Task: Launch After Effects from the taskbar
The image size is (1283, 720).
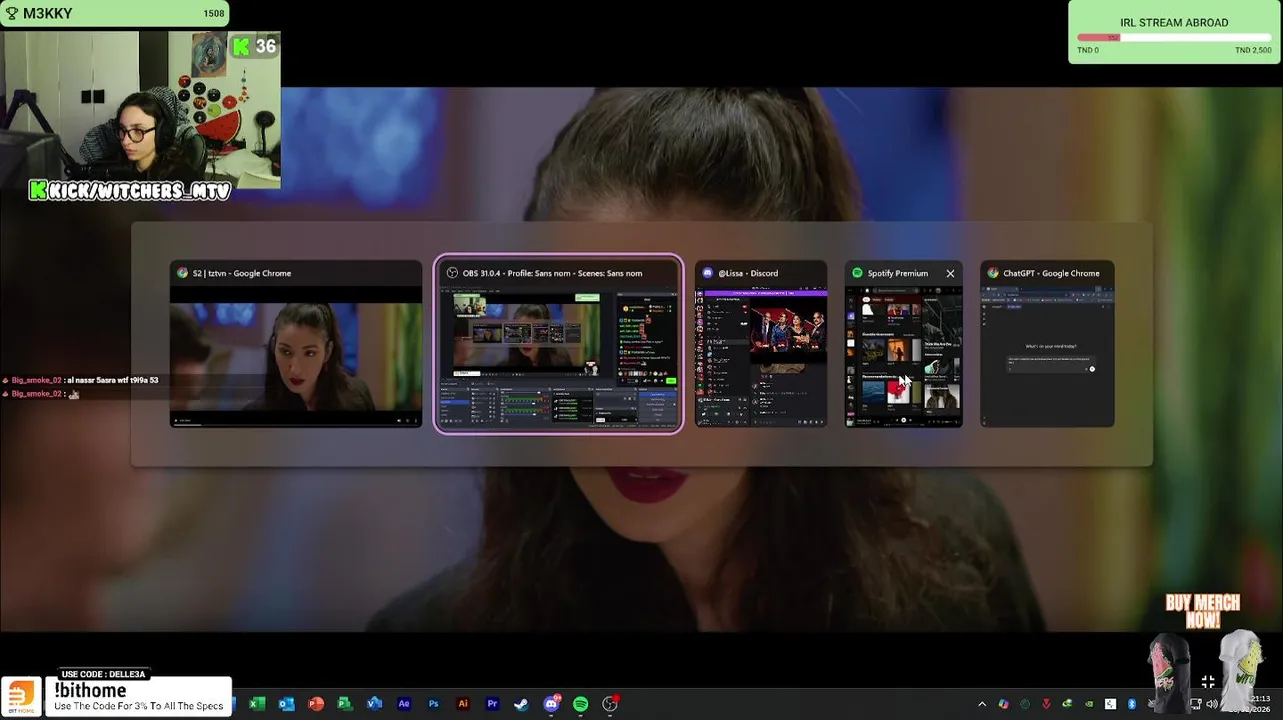Action: (x=404, y=704)
